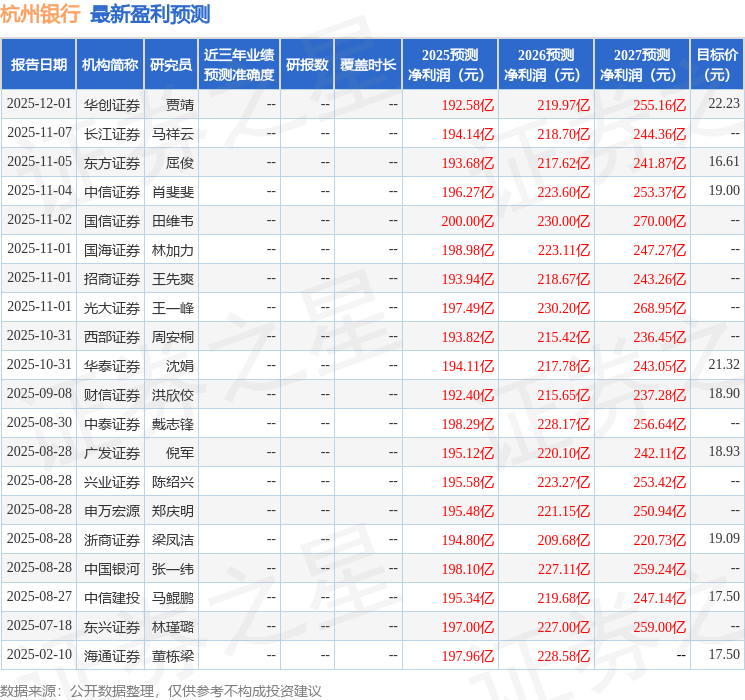
Task: Select the 2027预测净利润 column header
Action: (642, 65)
